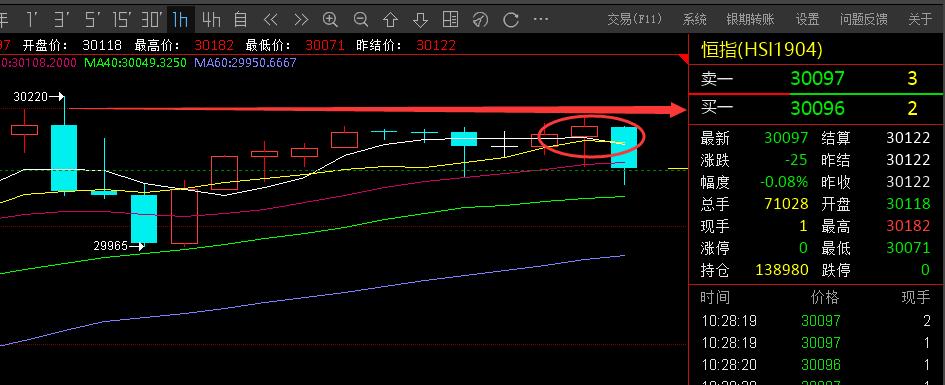Screen dimensions: 945x385
Task: Switch chart to 3-minute period
Action: point(62,19)
